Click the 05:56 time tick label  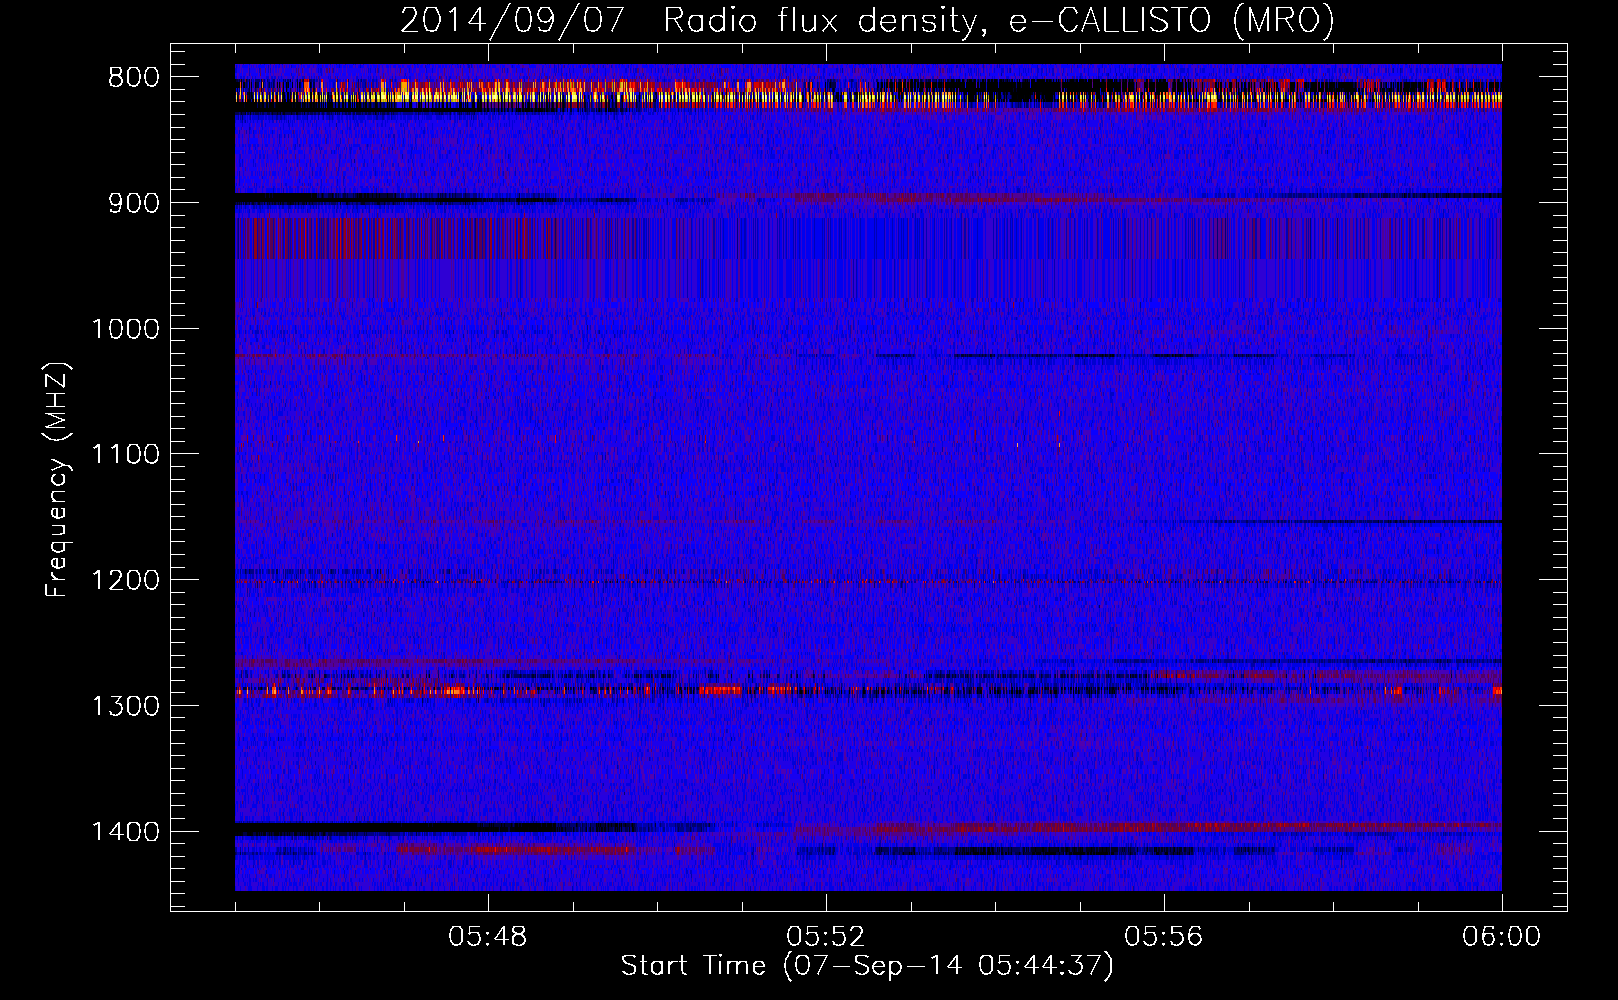[1164, 937]
